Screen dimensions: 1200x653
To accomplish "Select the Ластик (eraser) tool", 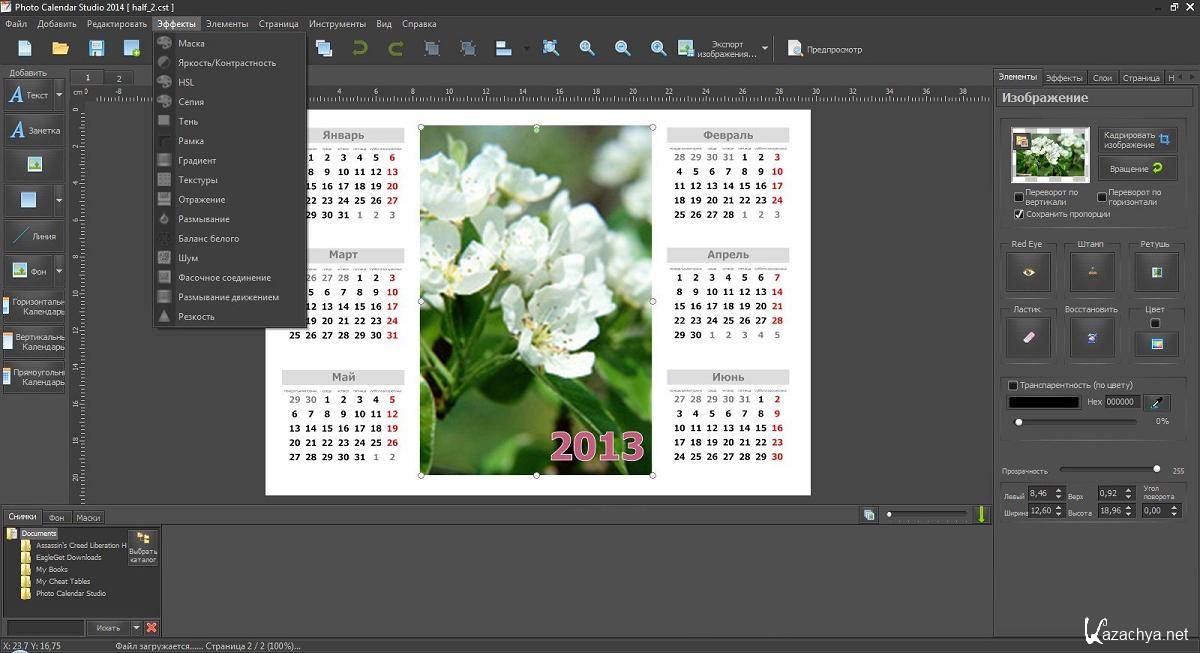I will tap(1028, 339).
